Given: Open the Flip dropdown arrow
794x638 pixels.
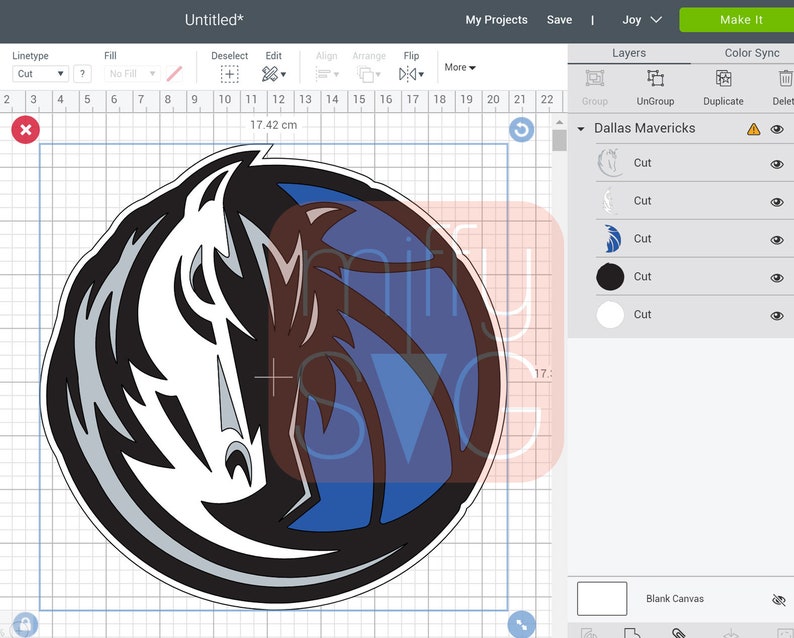Looking at the screenshot, I should [421, 74].
